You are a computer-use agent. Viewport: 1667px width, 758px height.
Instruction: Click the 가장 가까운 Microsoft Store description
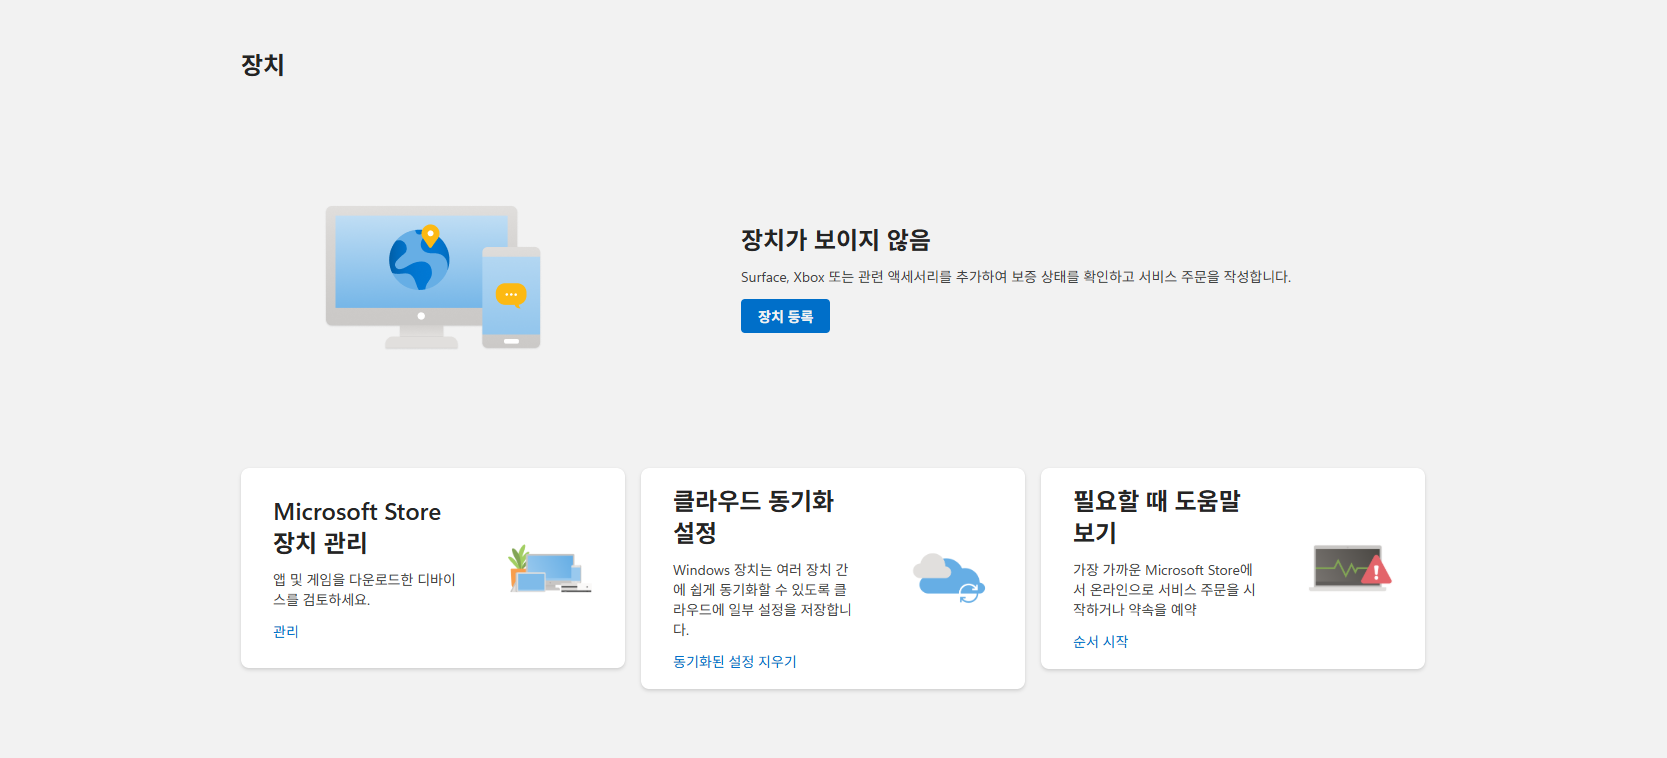coord(1164,589)
